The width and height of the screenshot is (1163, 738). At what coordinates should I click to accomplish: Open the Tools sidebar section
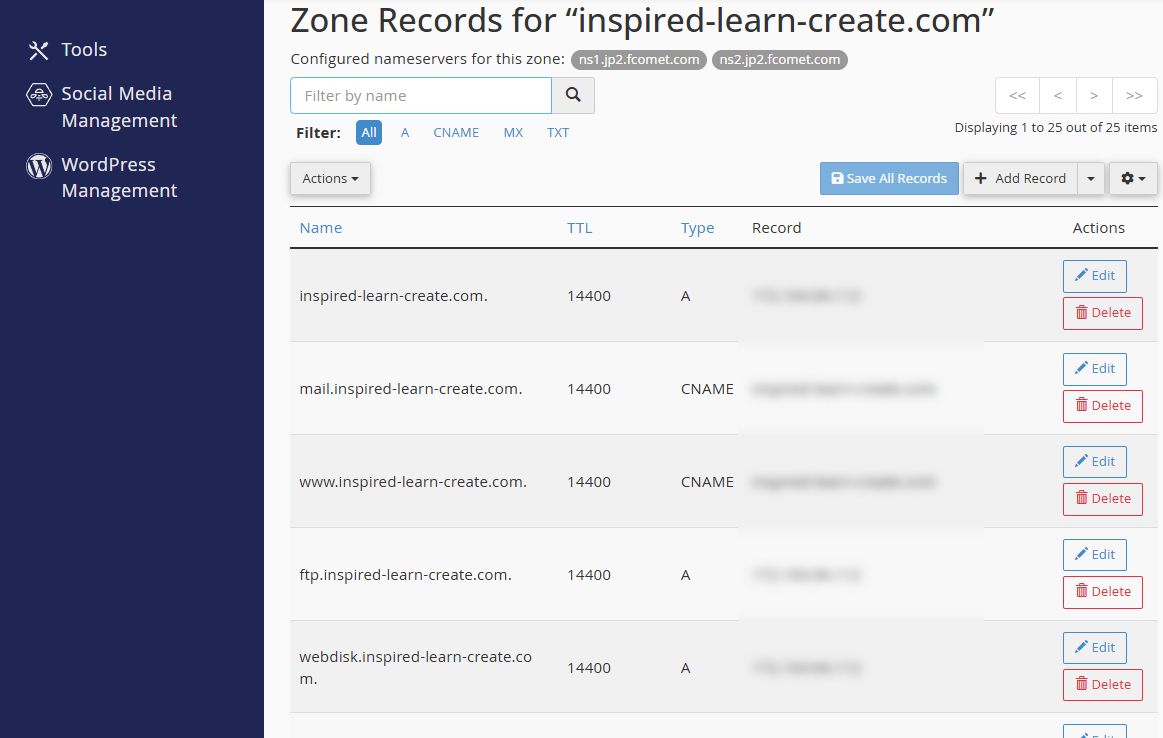[67, 50]
